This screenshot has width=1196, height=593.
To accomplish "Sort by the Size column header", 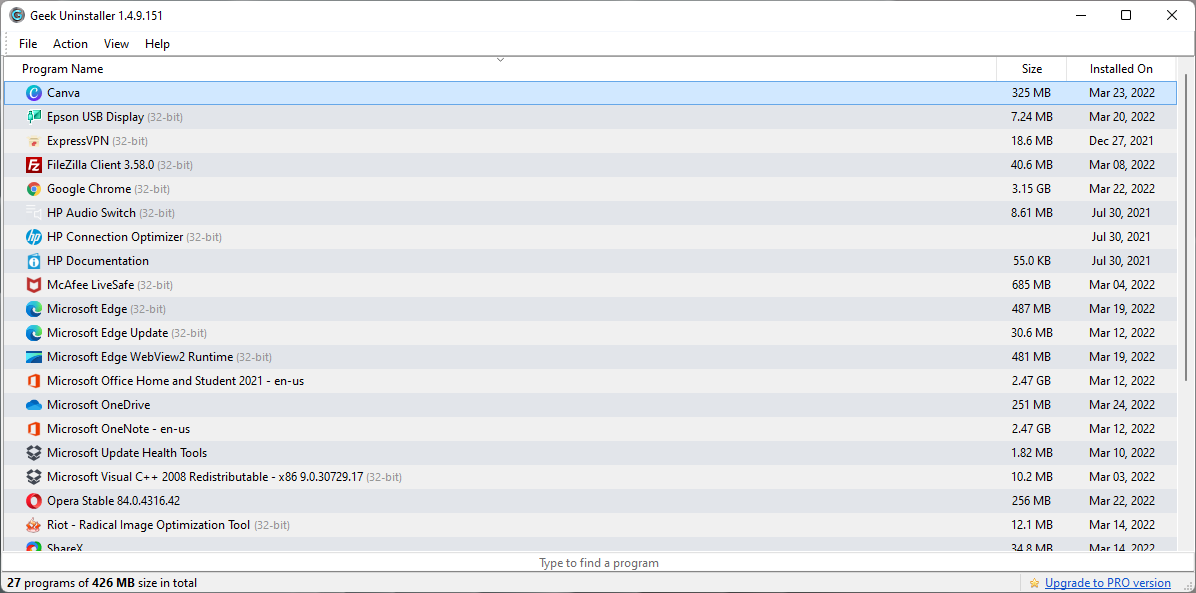I will pos(1031,69).
